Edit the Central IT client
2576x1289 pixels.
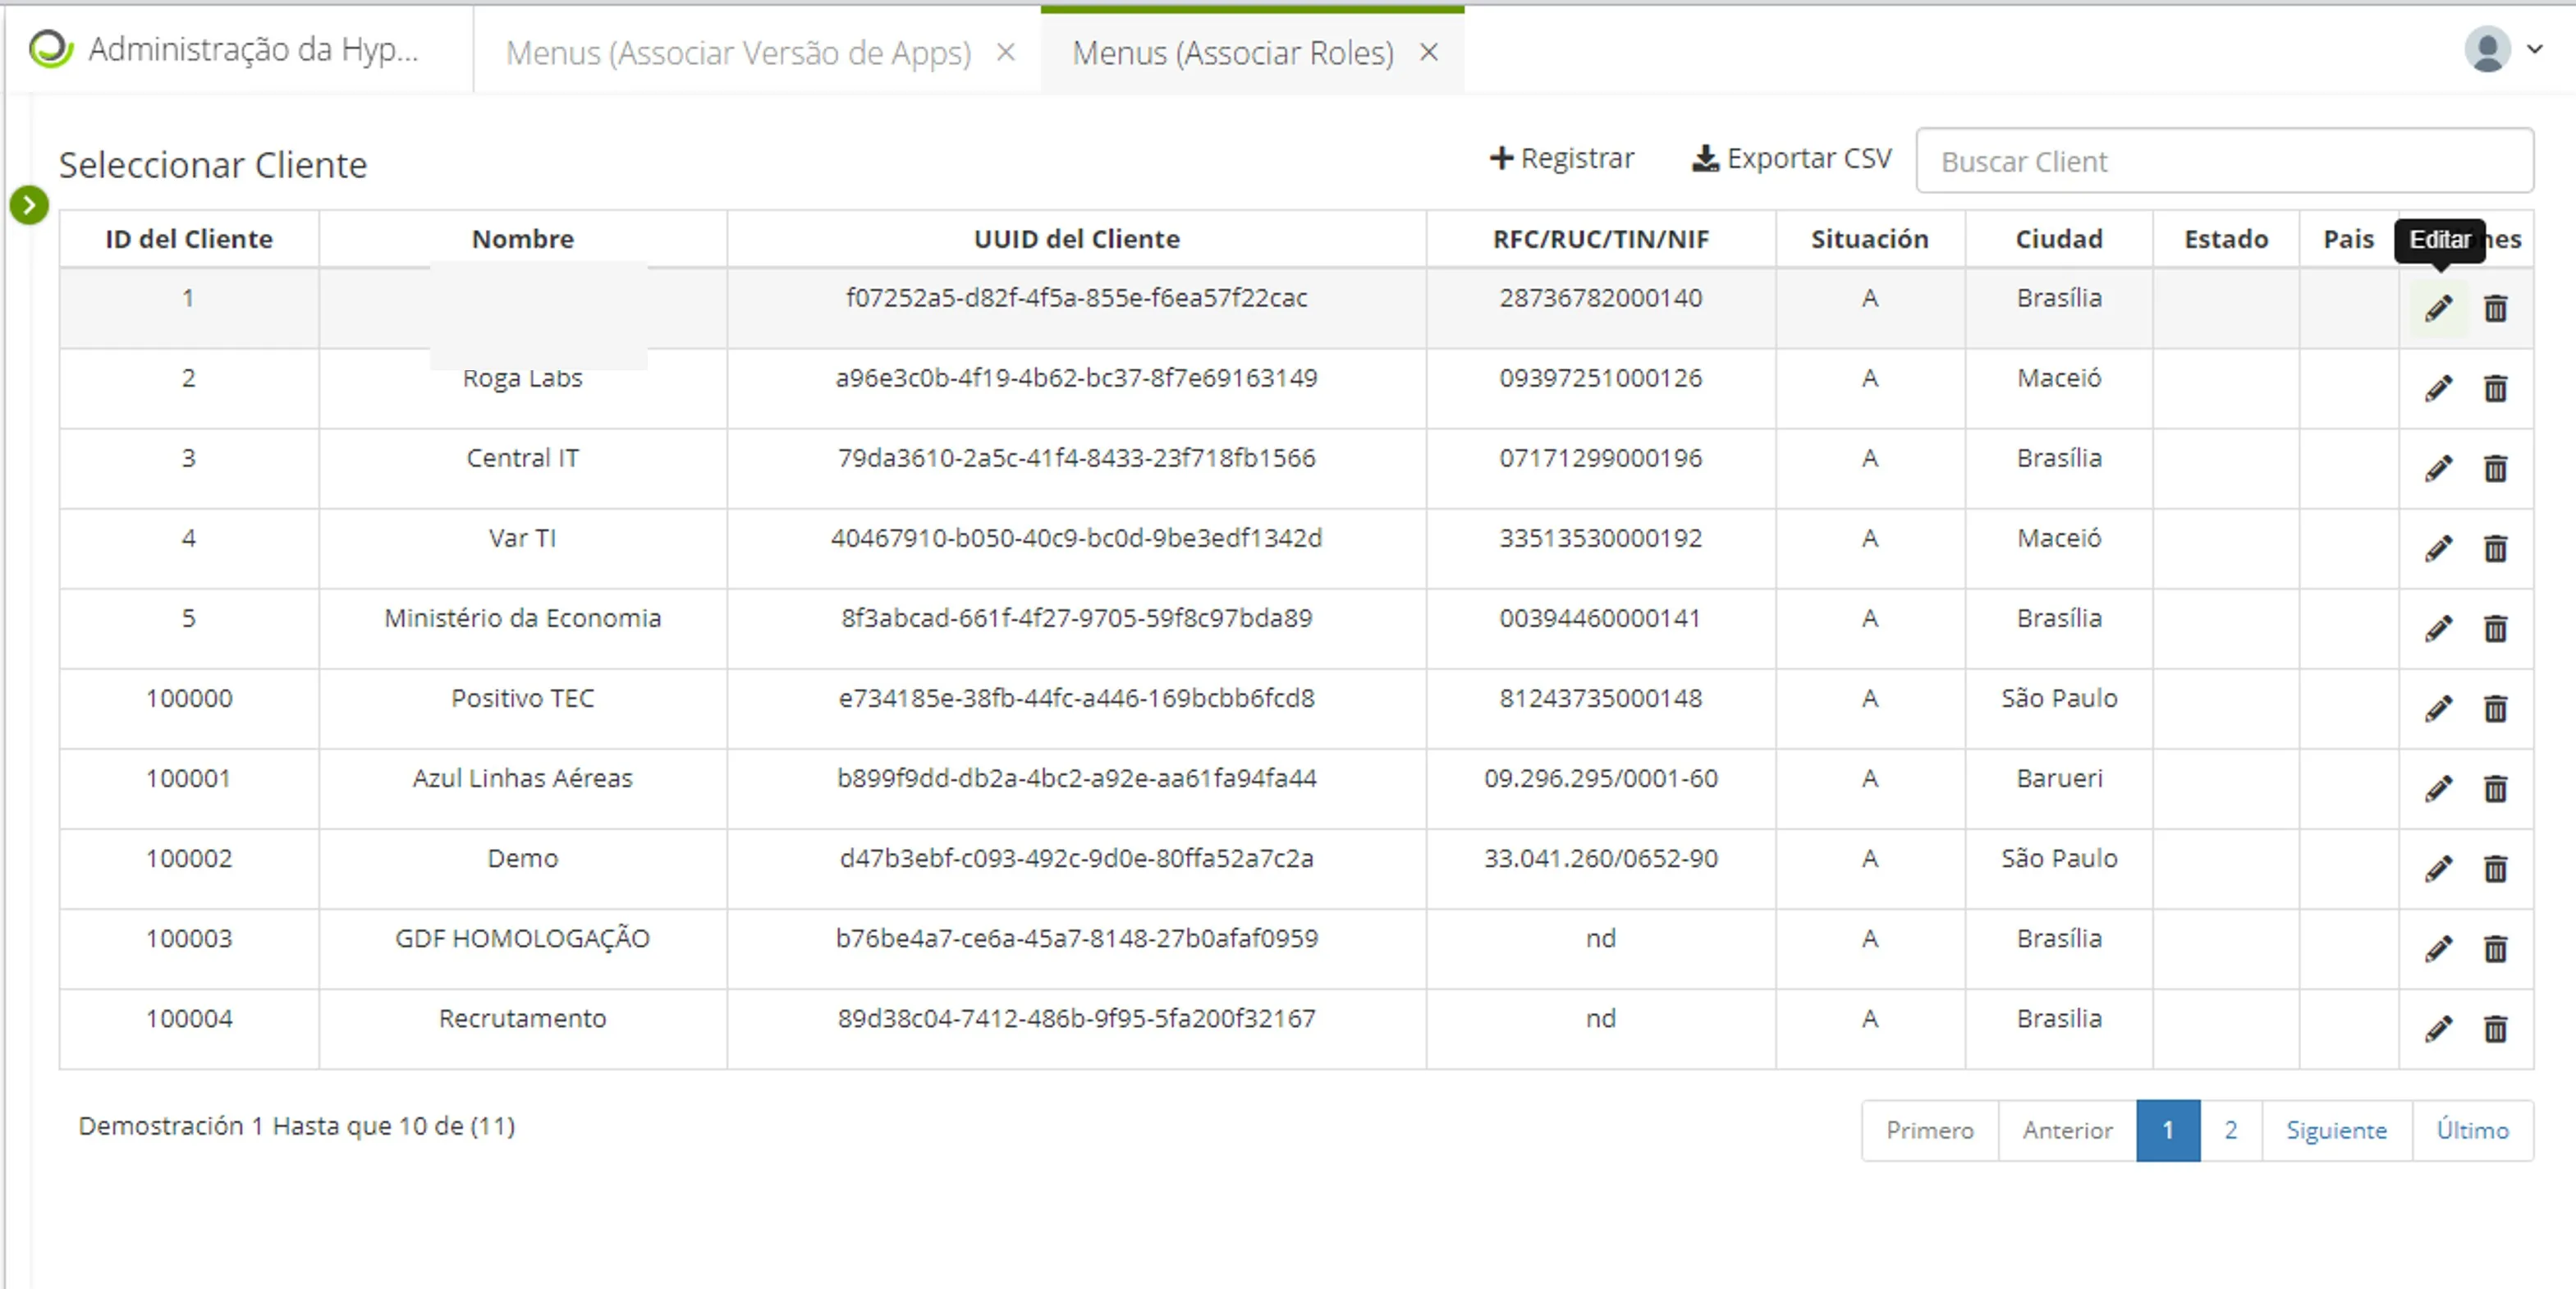pyautogui.click(x=2438, y=468)
